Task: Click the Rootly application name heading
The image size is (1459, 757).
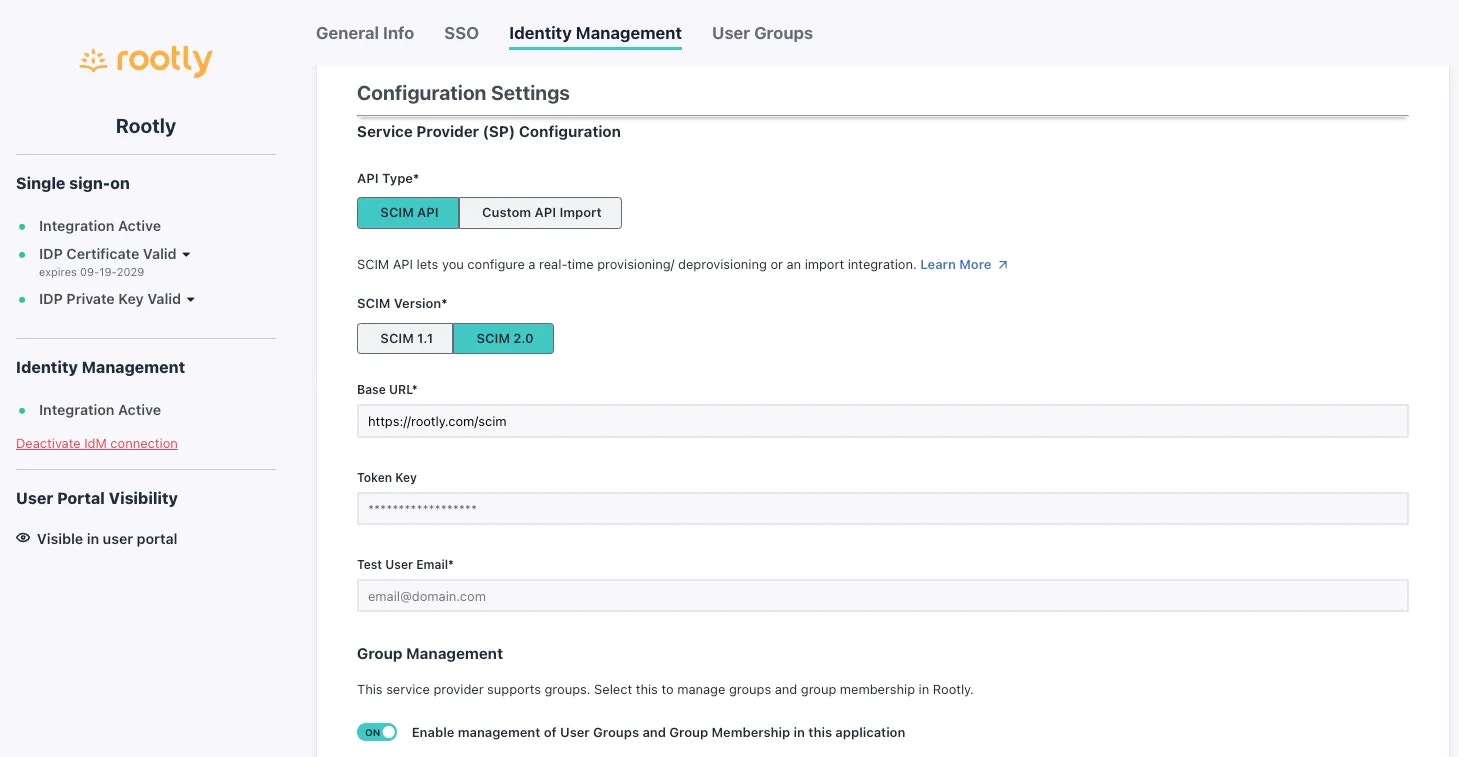Action: click(x=146, y=126)
